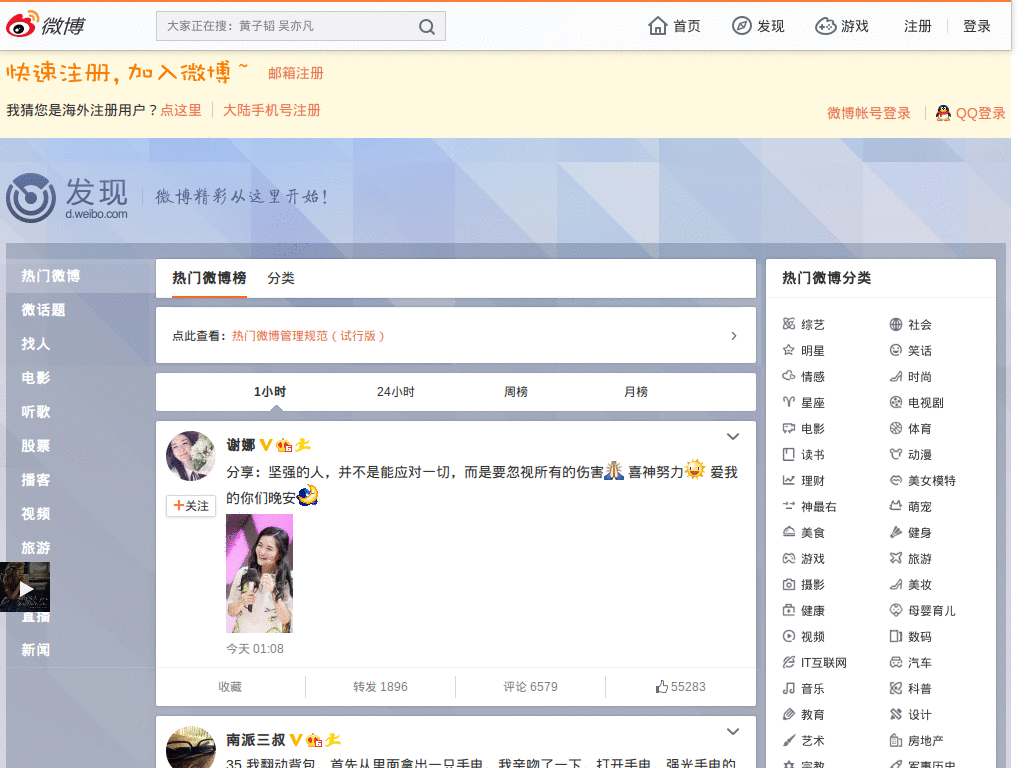Open 找人 in left sidebar
The width and height of the screenshot is (1024, 768).
35,344
